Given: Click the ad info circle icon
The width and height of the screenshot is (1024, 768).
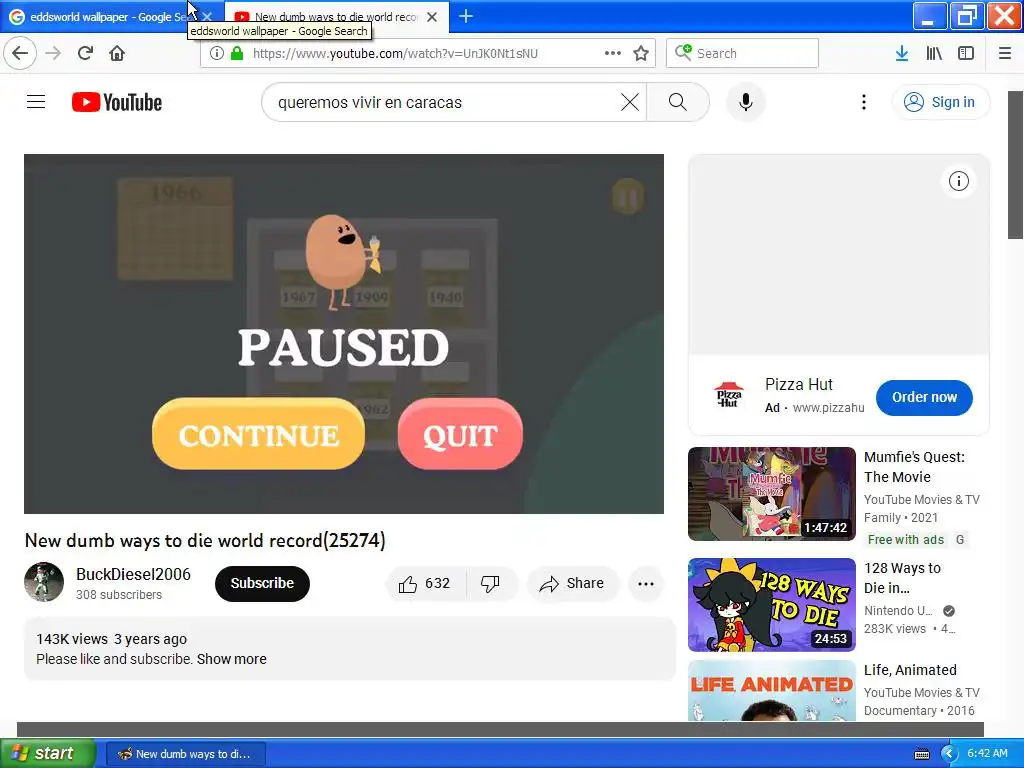Looking at the screenshot, I should pos(958,181).
